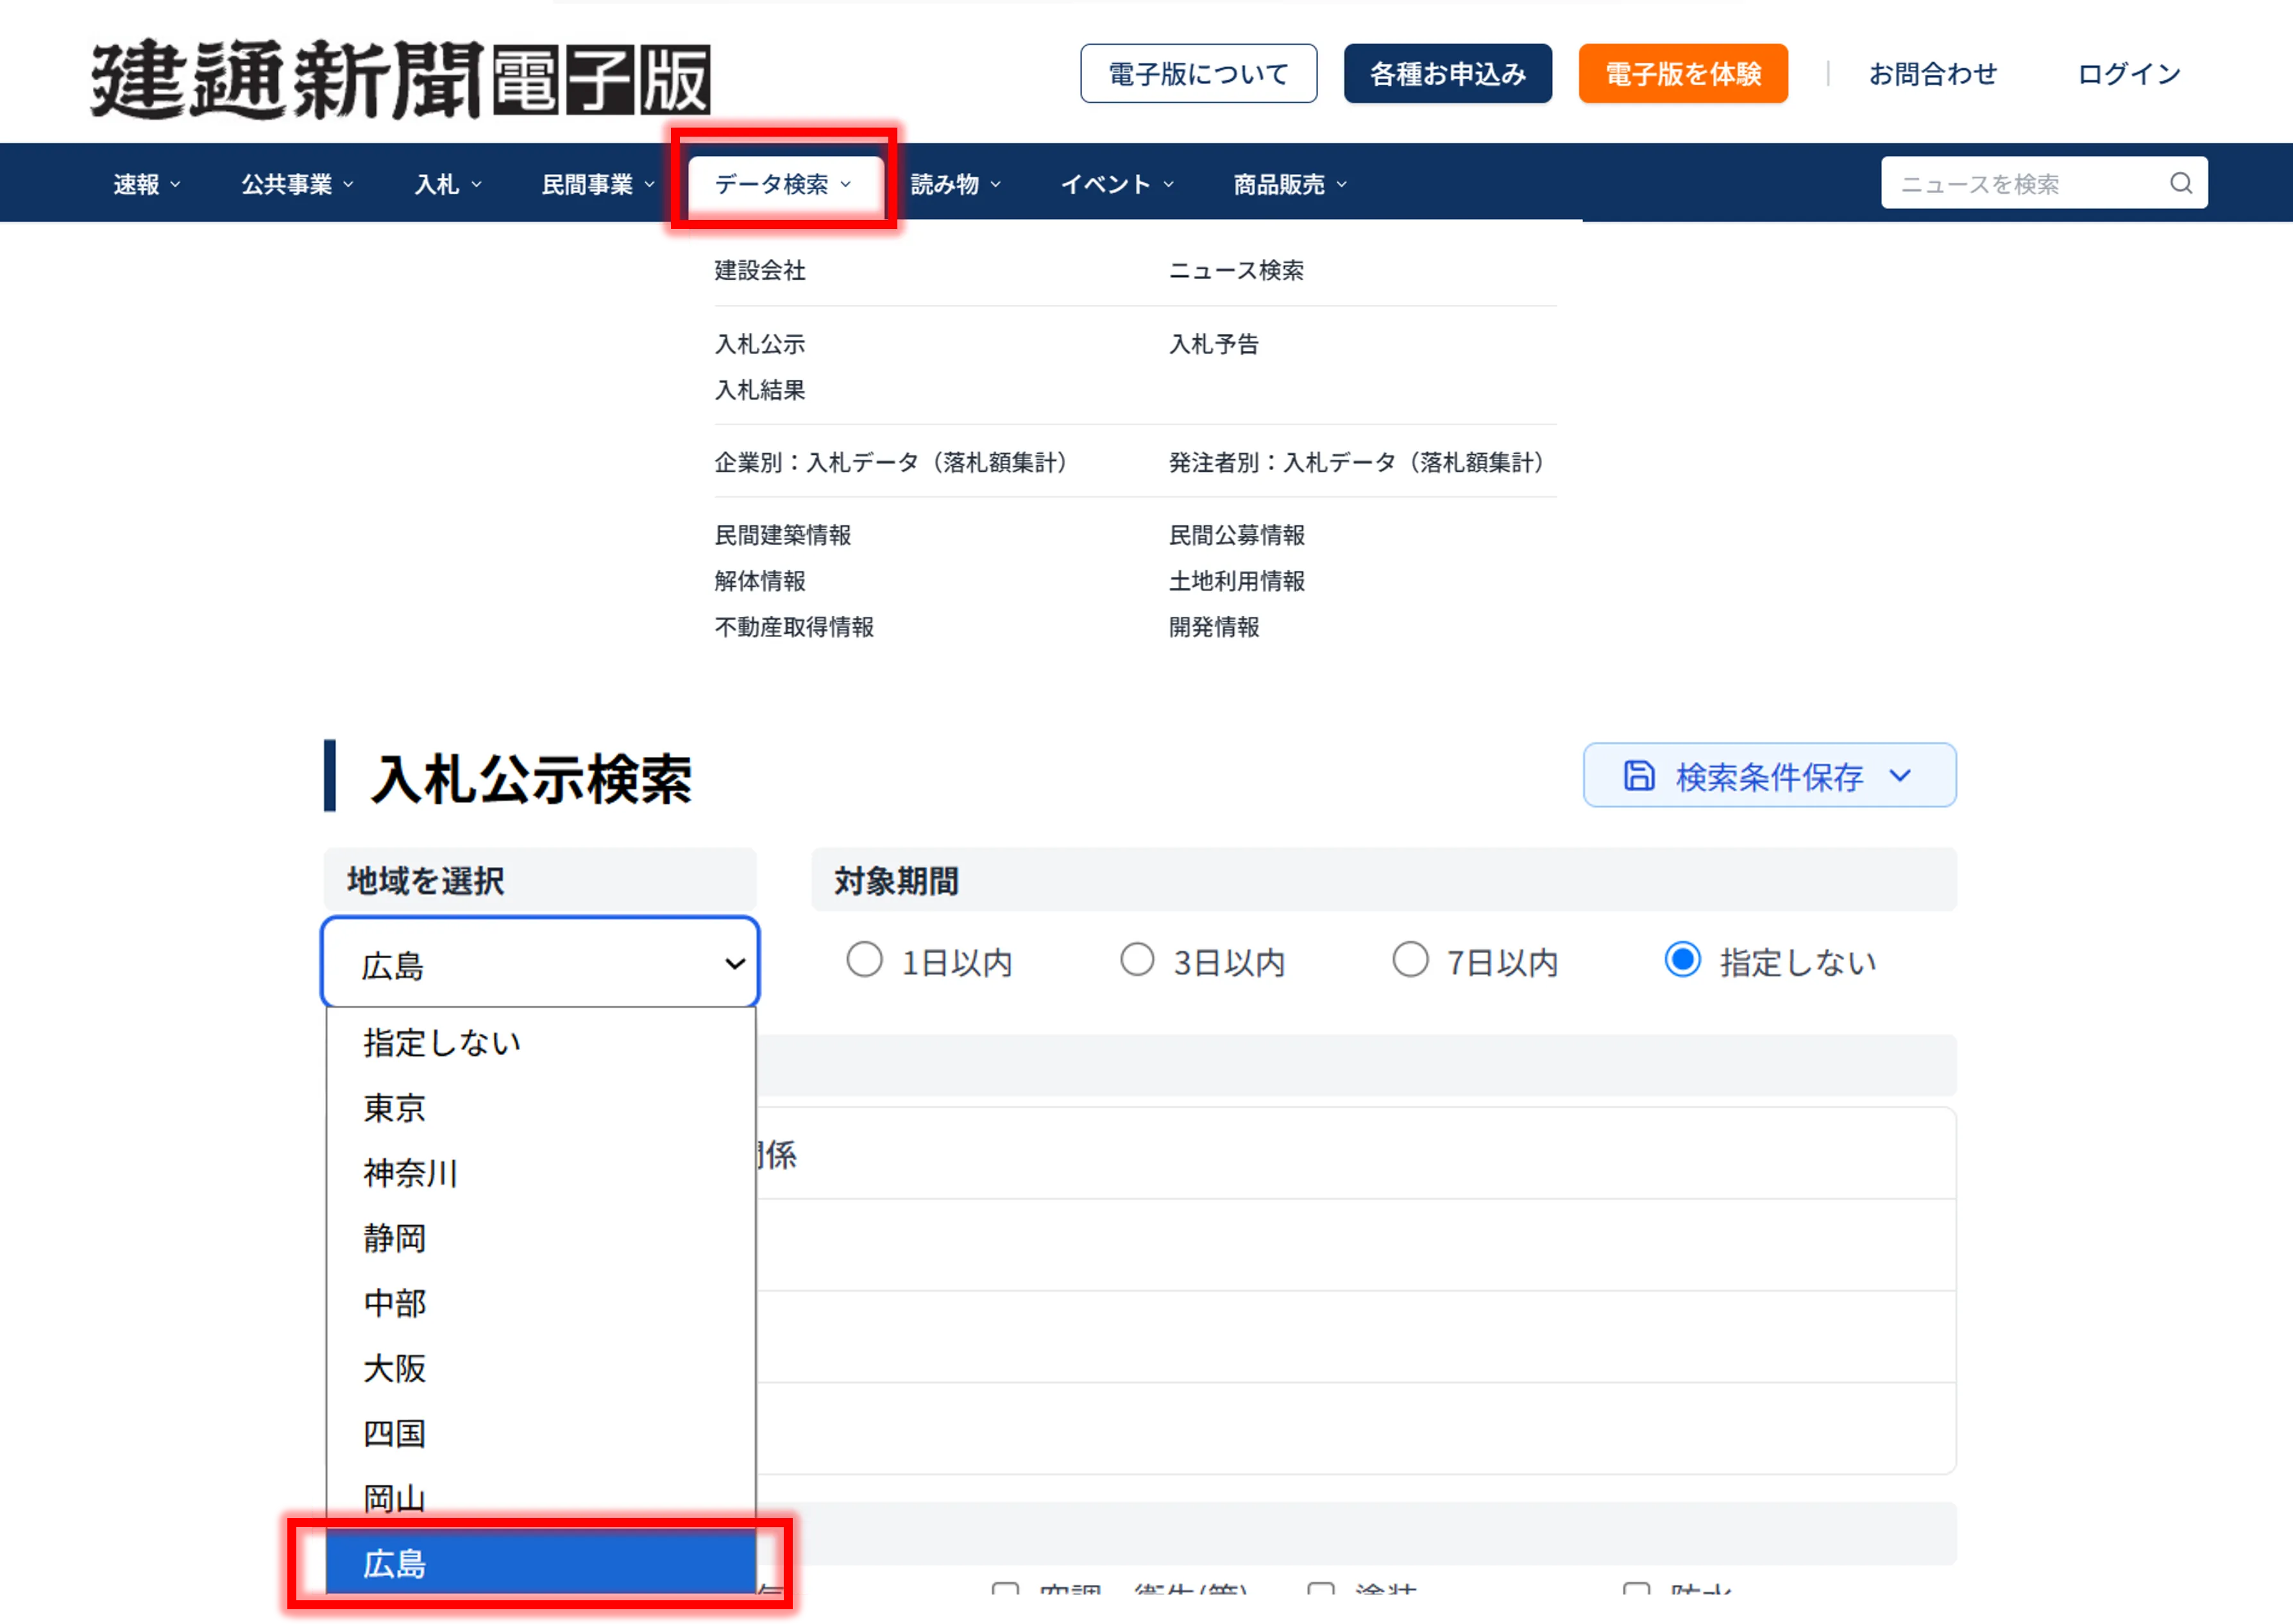Click the 各種お申込み button

(x=1447, y=74)
